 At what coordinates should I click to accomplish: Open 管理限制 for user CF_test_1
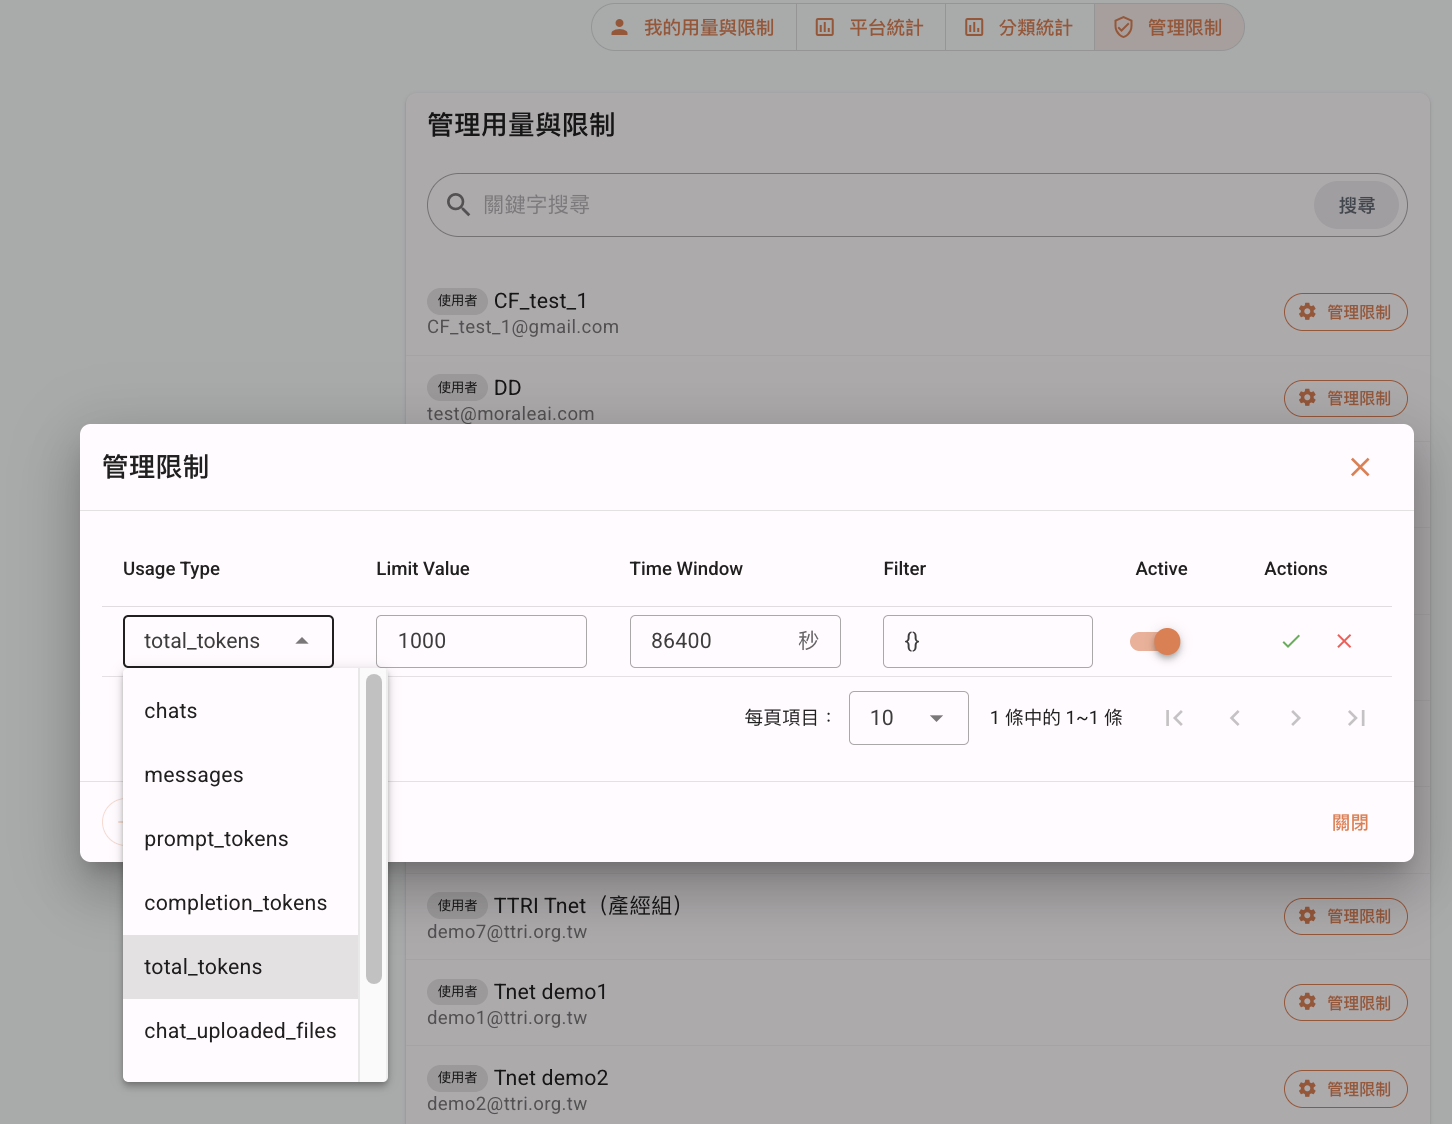point(1345,312)
